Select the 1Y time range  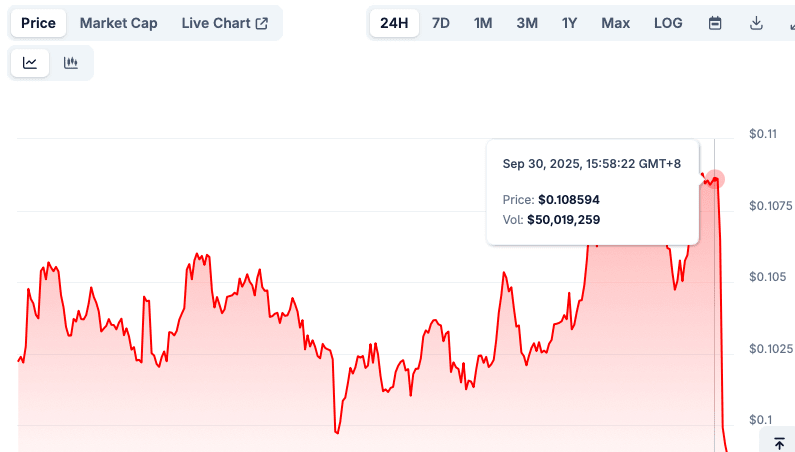570,23
